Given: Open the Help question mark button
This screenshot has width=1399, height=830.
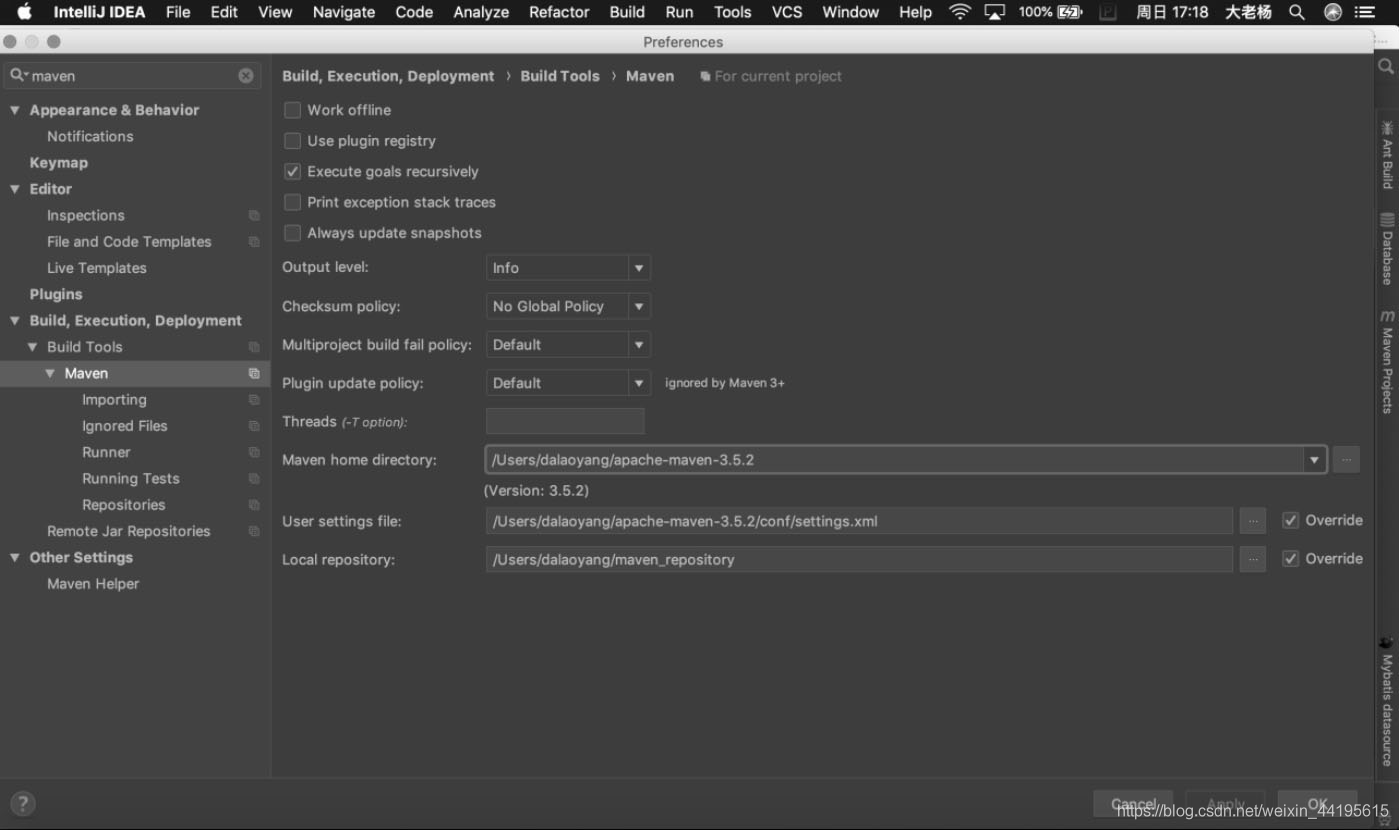Looking at the screenshot, I should pos(22,803).
